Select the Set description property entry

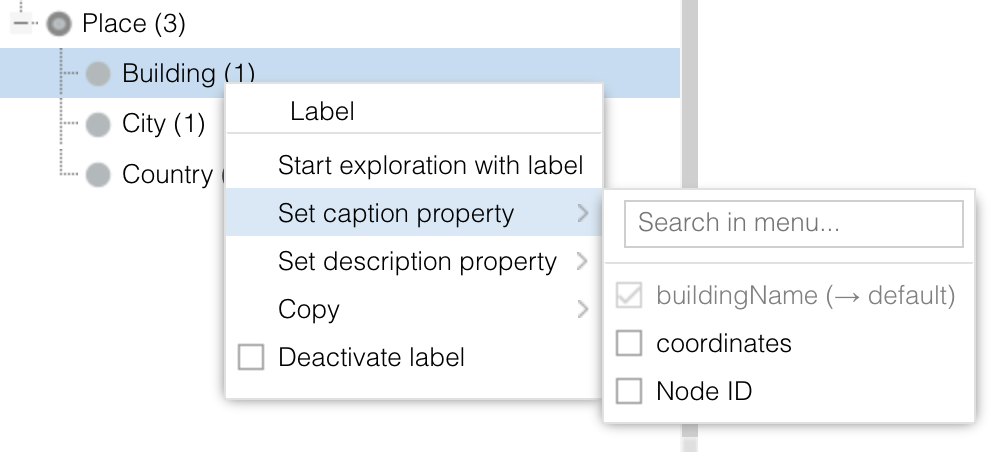click(417, 262)
